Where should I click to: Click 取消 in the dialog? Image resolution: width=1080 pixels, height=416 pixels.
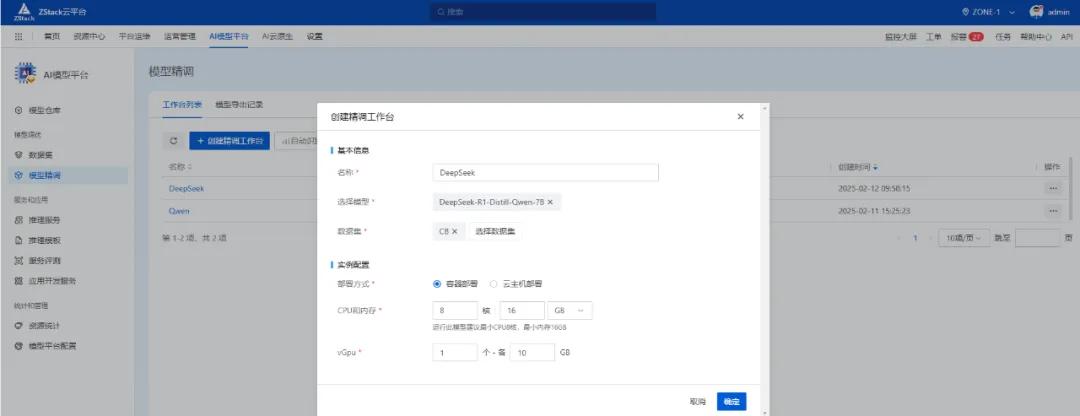[x=698, y=402]
